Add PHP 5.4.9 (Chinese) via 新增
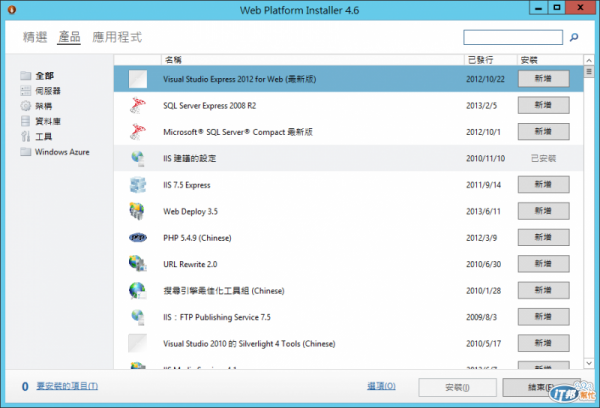 point(543,237)
